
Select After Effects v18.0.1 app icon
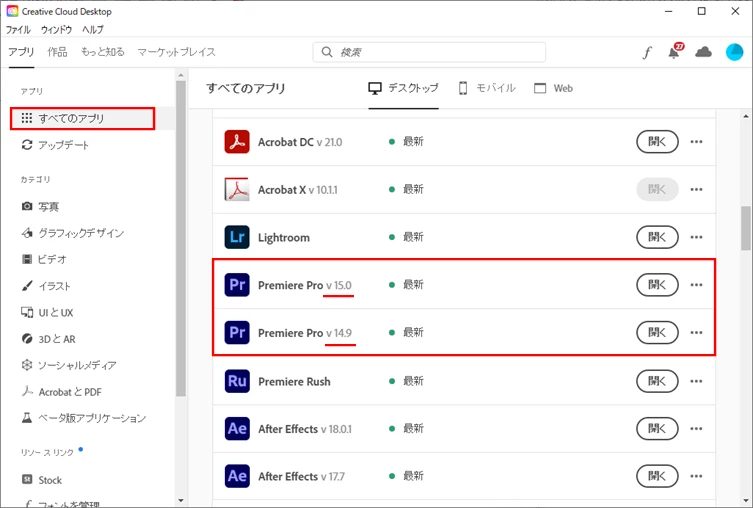237,429
